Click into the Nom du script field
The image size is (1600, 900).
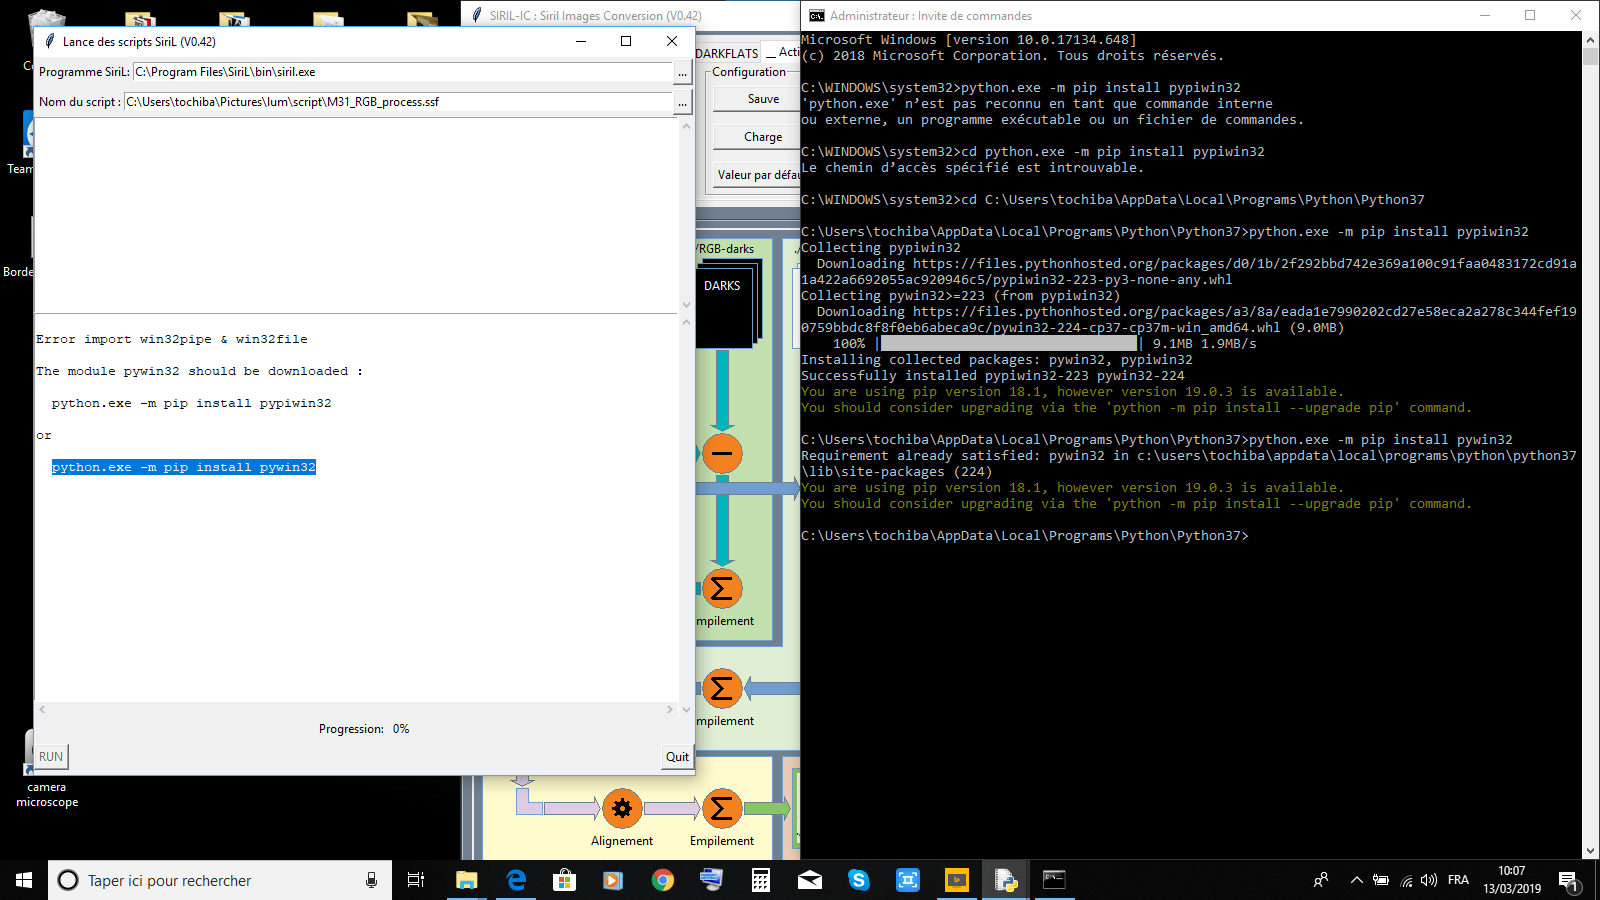click(x=398, y=102)
